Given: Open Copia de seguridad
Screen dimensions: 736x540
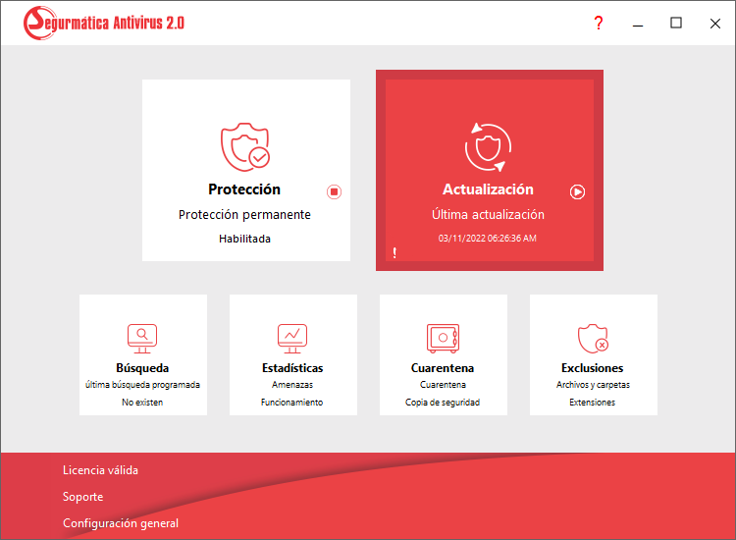Looking at the screenshot, I should click(x=443, y=402).
